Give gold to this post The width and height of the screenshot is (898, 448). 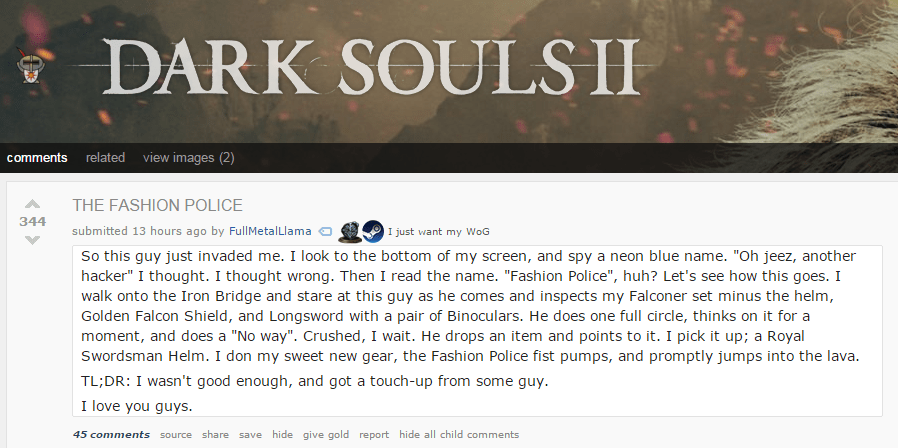point(326,435)
